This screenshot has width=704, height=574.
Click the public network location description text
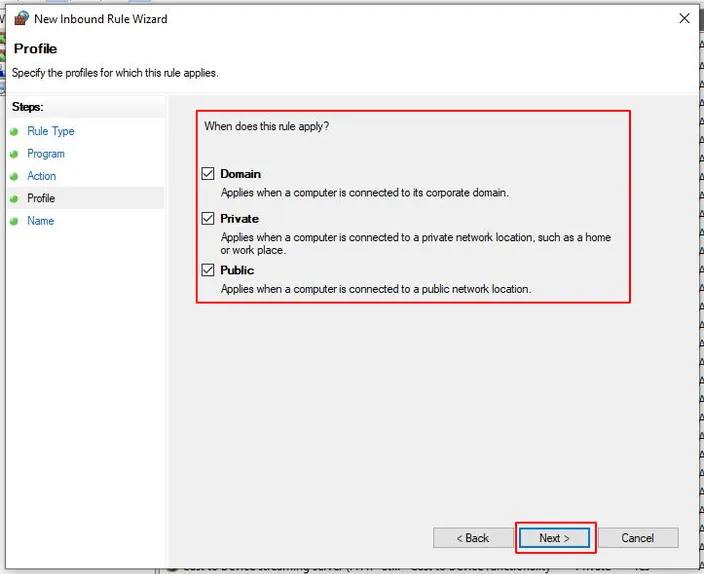[376, 289]
